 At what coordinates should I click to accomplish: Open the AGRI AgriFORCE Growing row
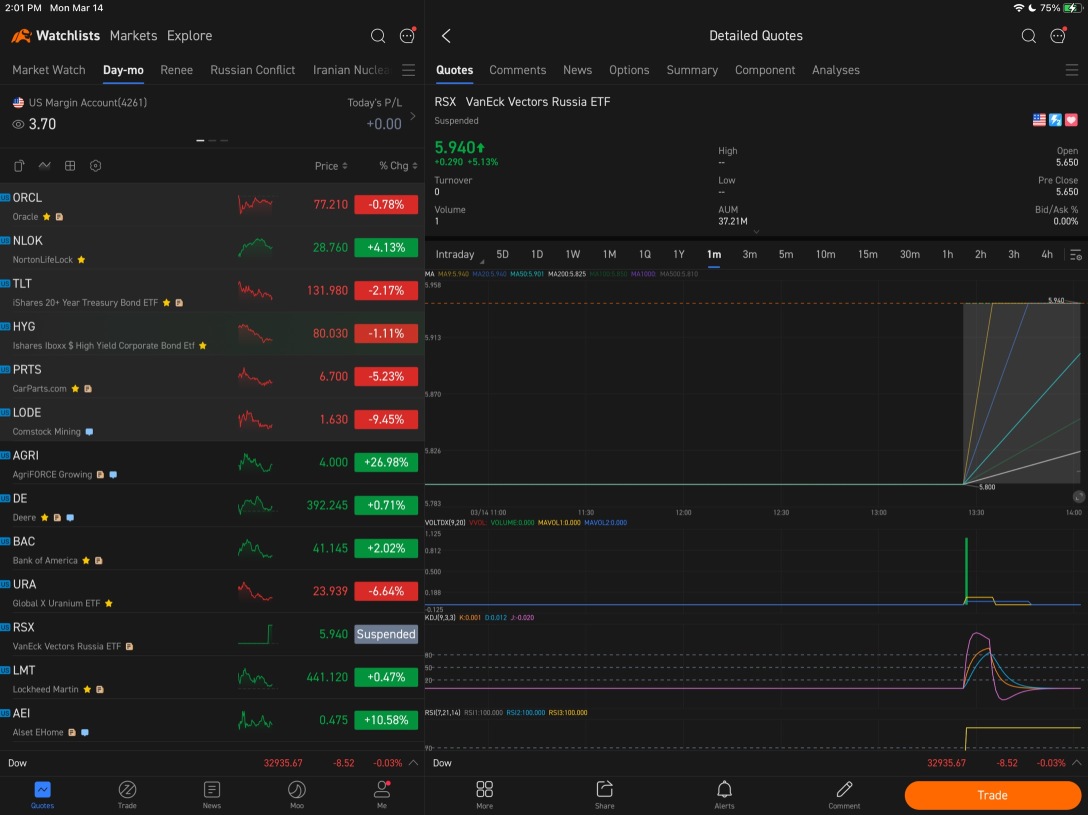click(x=212, y=463)
